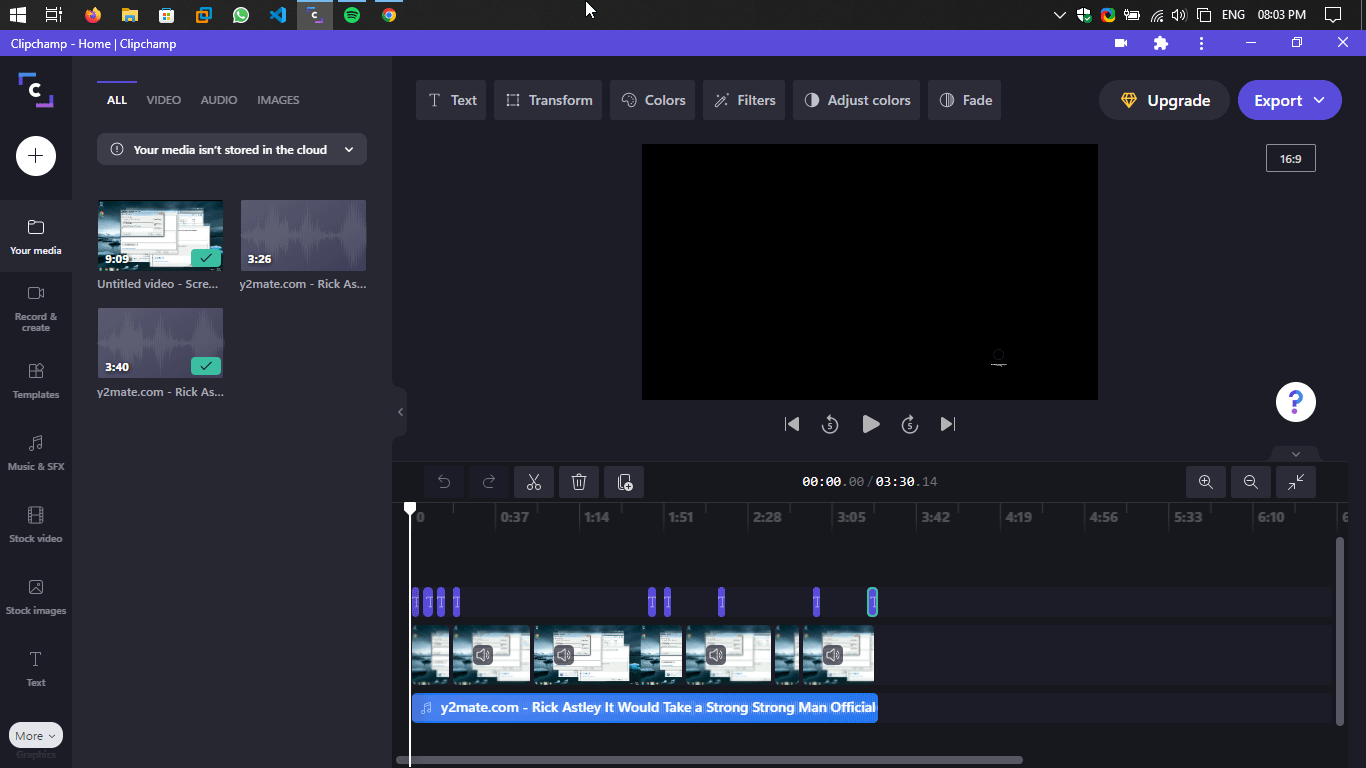The width and height of the screenshot is (1366, 768).
Task: Open the Stock video library
Action: pyautogui.click(x=36, y=525)
